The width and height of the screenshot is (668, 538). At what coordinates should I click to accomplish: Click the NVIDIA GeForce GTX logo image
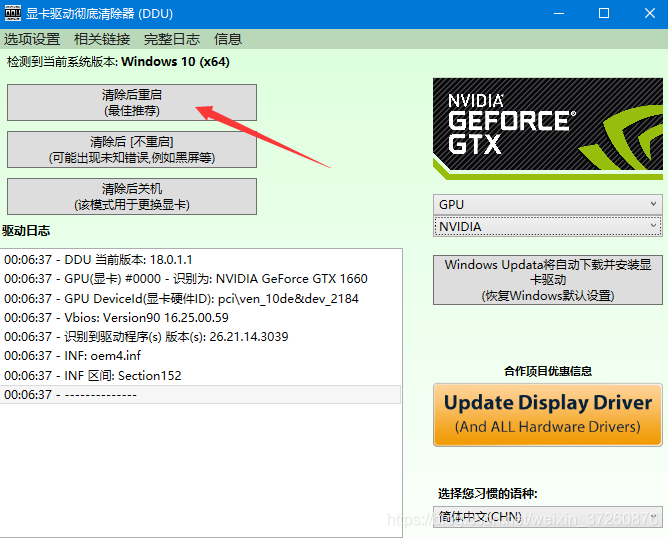click(547, 129)
